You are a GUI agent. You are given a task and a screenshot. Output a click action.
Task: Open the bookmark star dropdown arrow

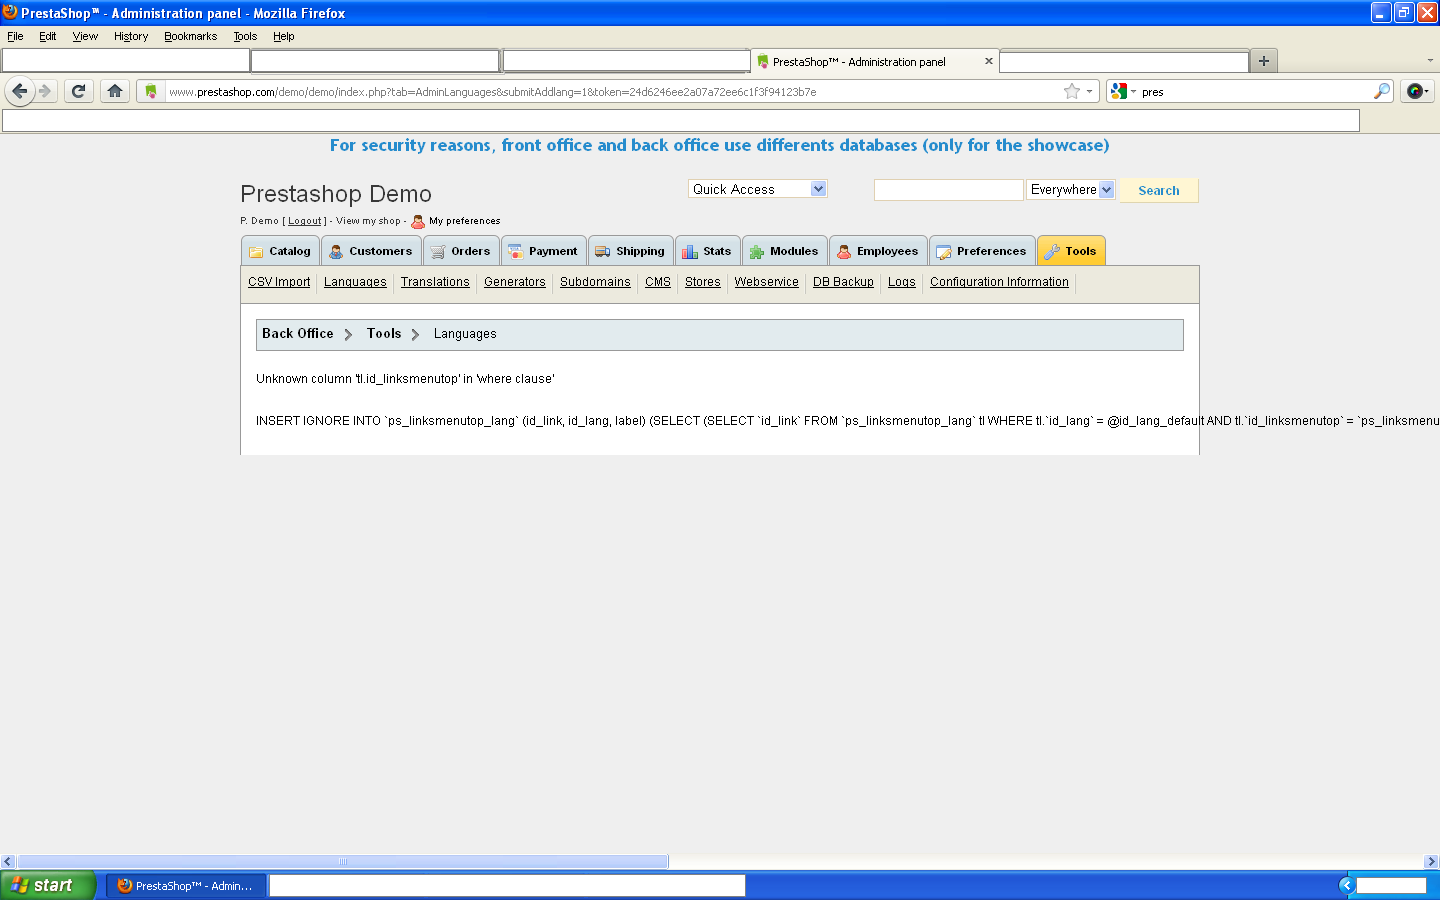[1089, 91]
